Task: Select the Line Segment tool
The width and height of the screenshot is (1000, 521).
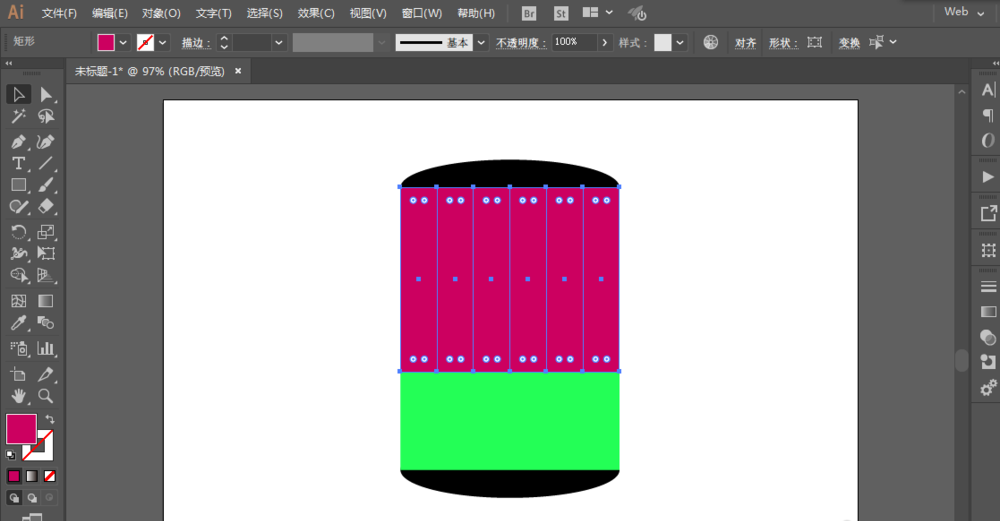Action: [45, 163]
